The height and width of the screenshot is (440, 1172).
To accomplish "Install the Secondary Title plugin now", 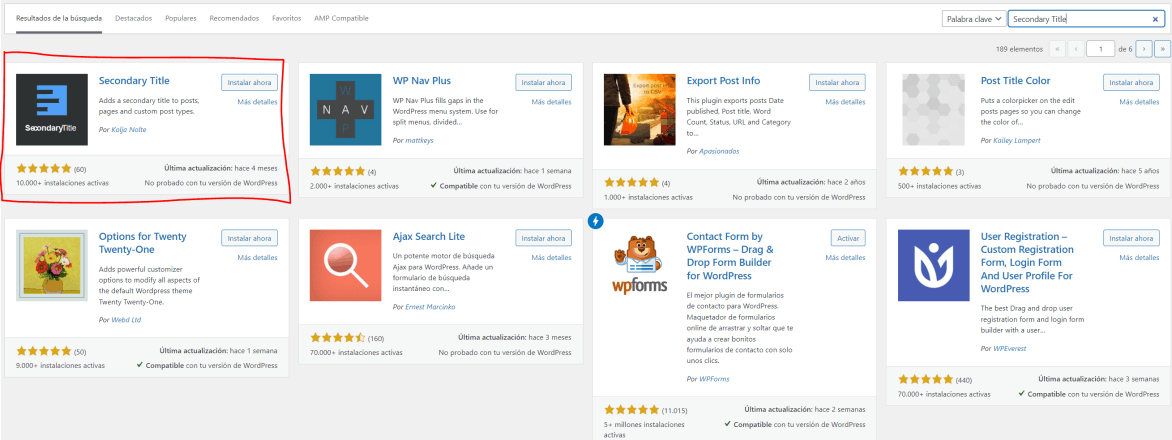I will click(x=250, y=82).
